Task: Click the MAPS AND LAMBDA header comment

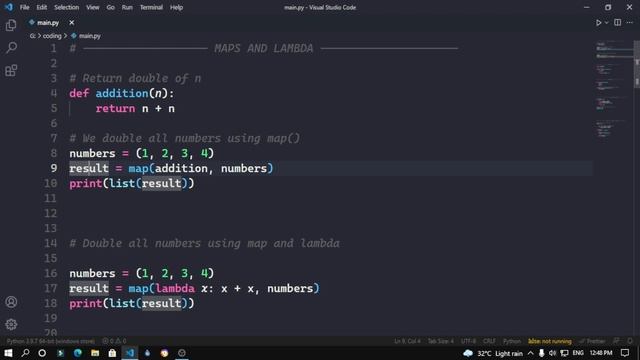Action: tap(264, 48)
